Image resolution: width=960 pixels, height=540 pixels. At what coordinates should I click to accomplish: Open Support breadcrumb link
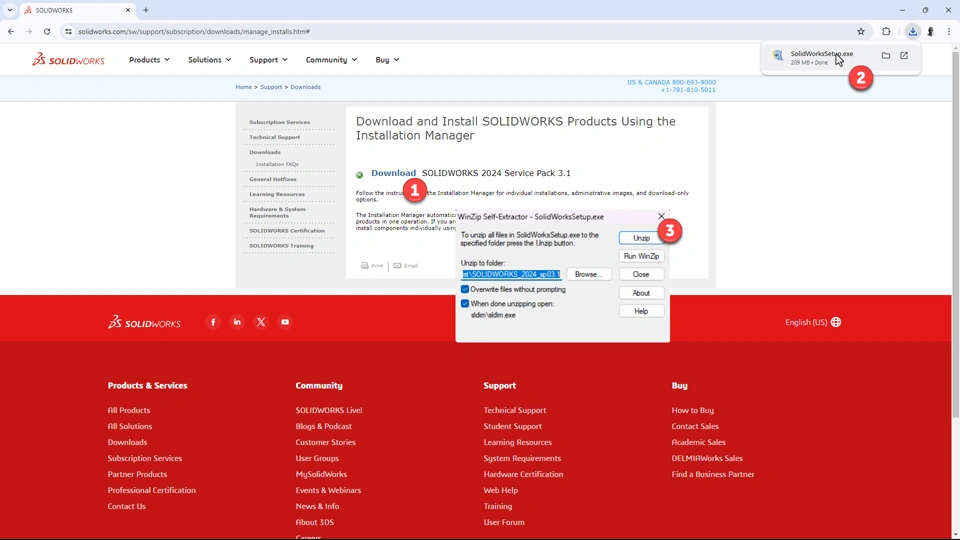(x=271, y=87)
